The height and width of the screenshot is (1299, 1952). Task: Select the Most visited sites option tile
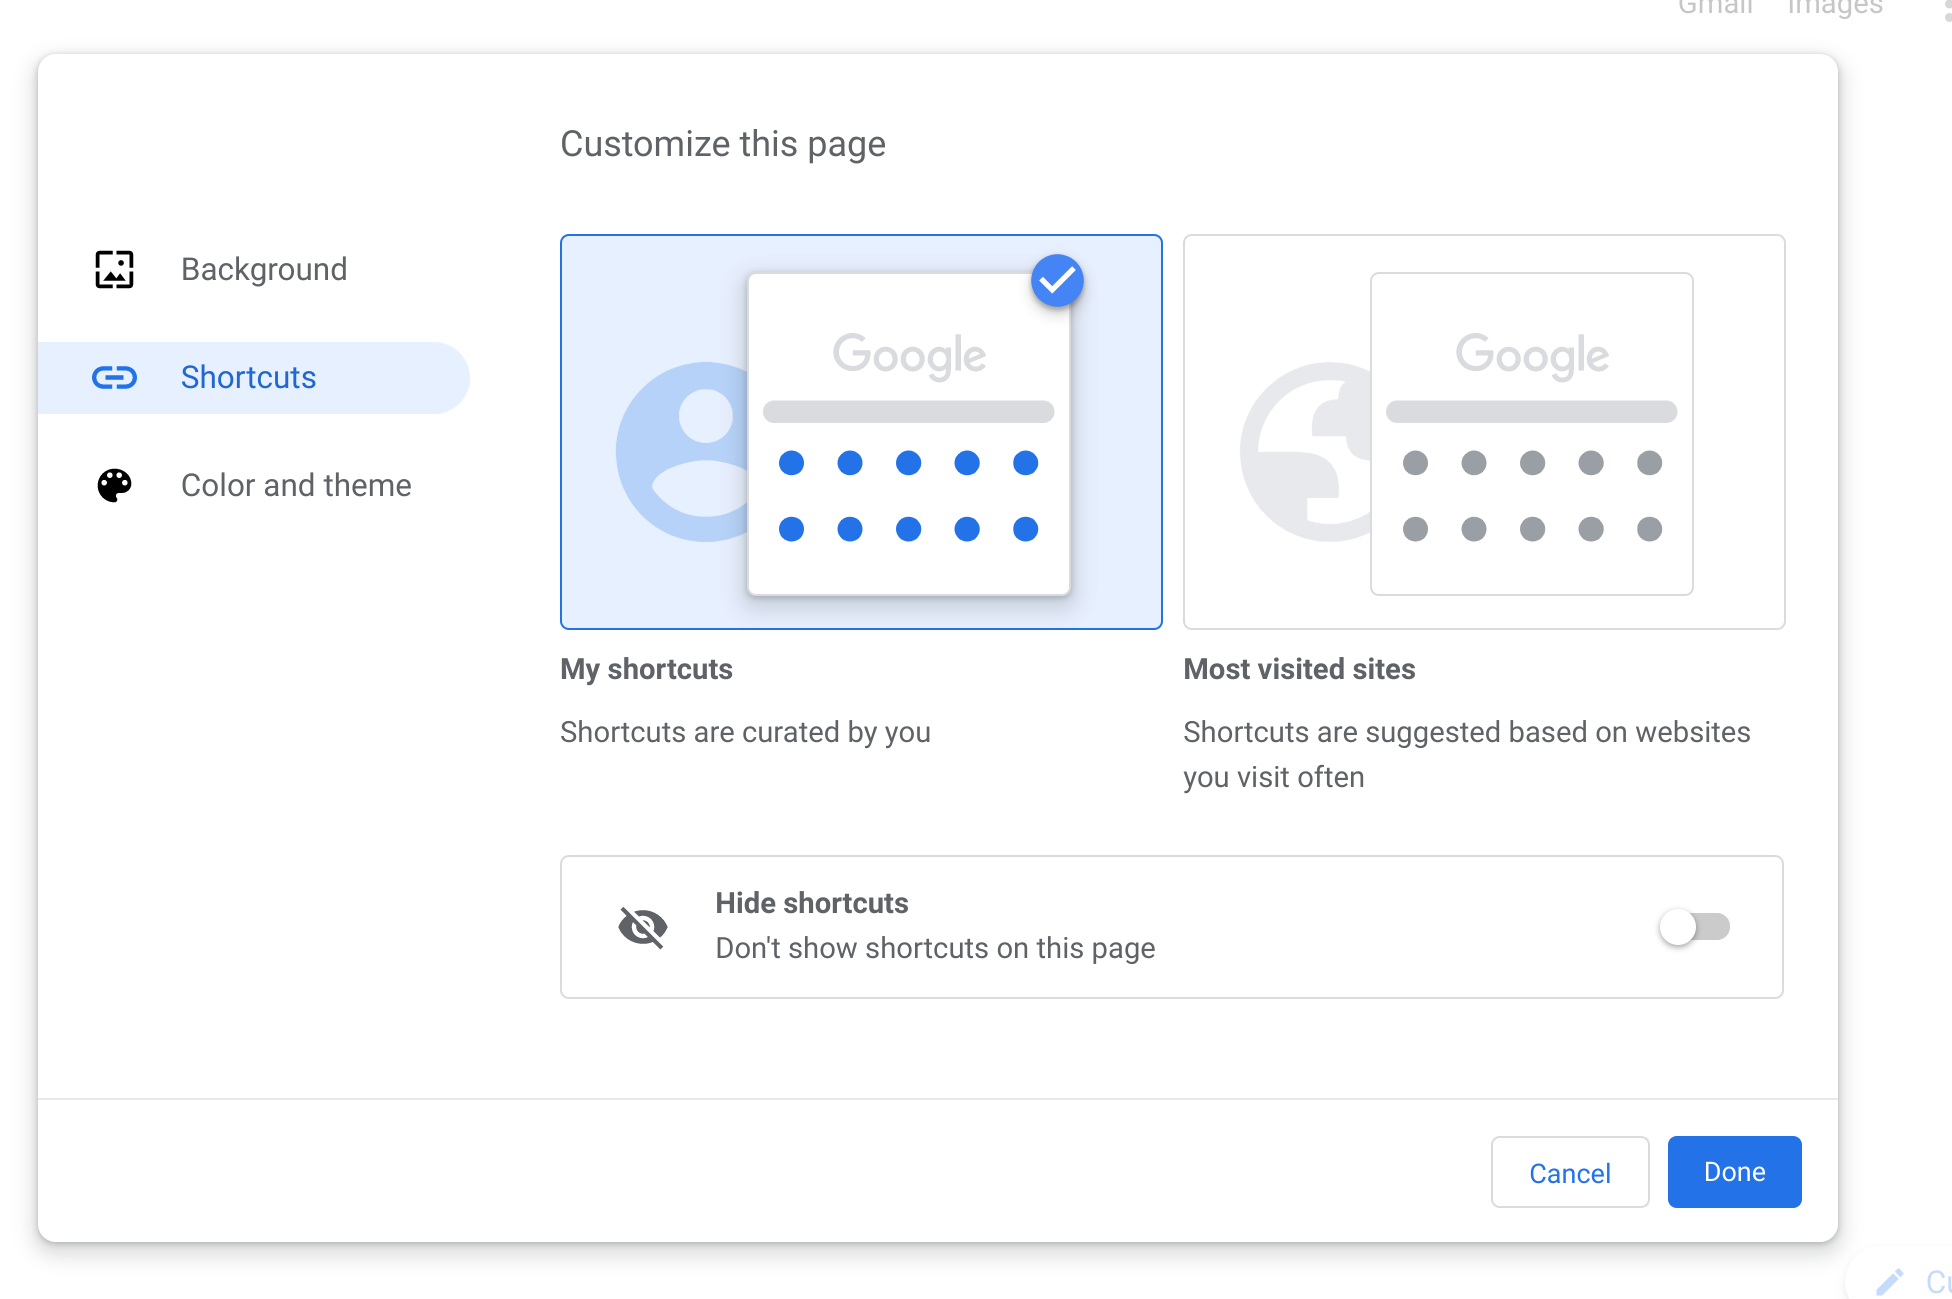1484,432
